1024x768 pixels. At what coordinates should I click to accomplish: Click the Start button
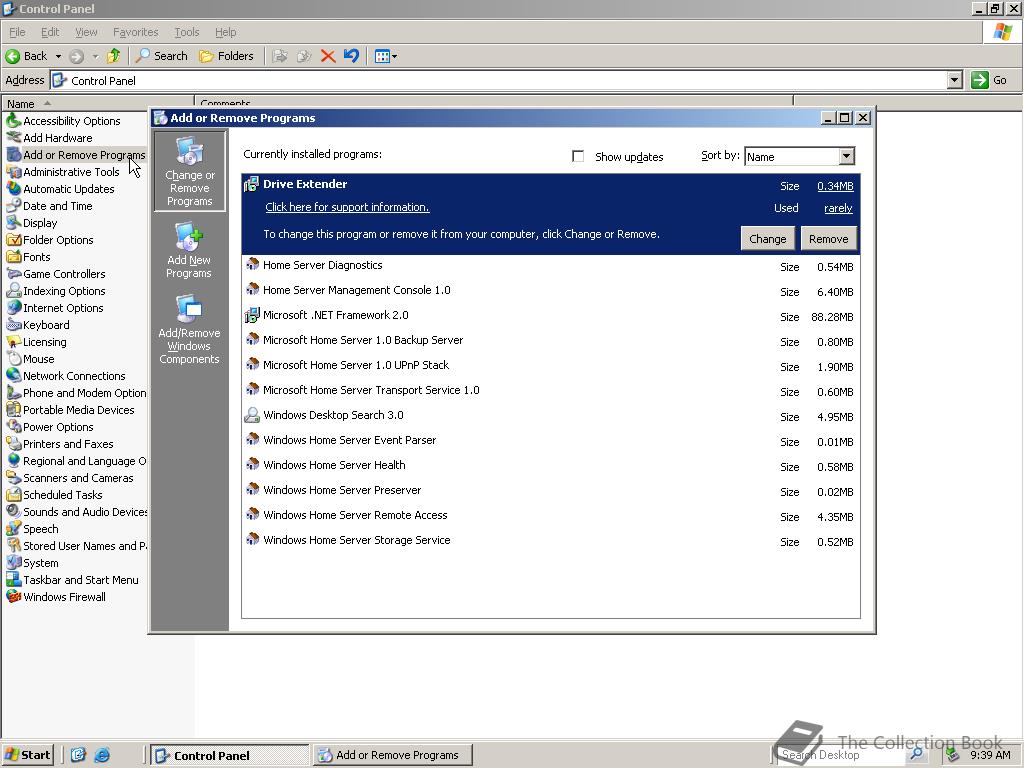27,755
